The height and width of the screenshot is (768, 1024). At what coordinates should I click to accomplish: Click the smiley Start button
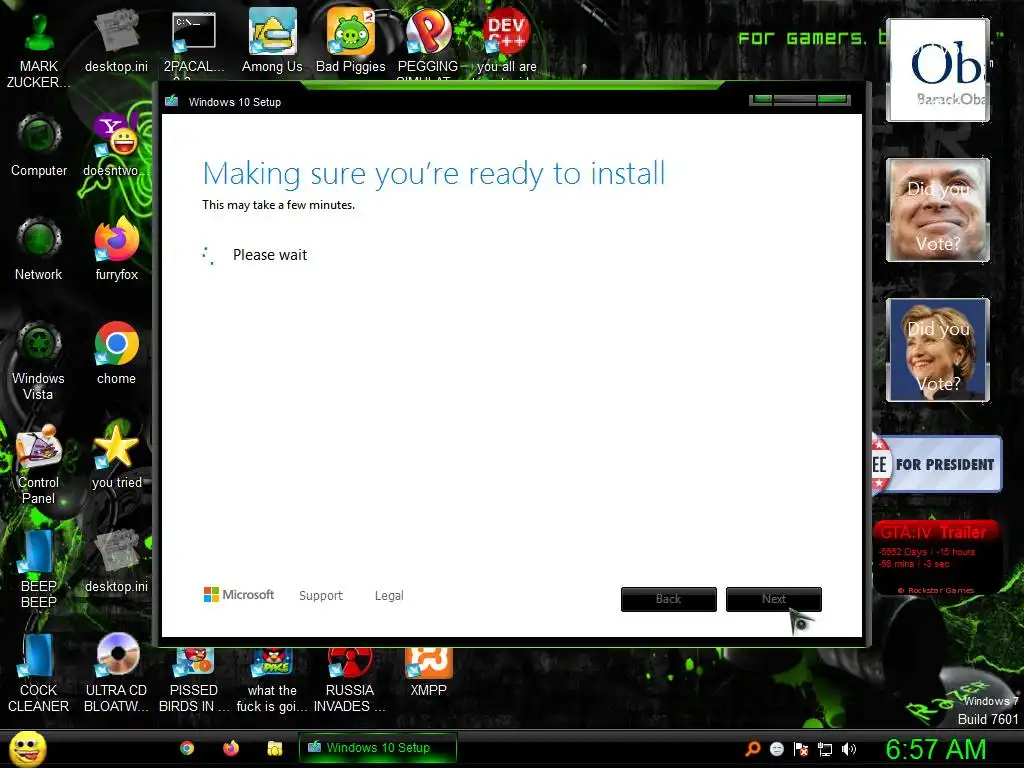click(27, 749)
